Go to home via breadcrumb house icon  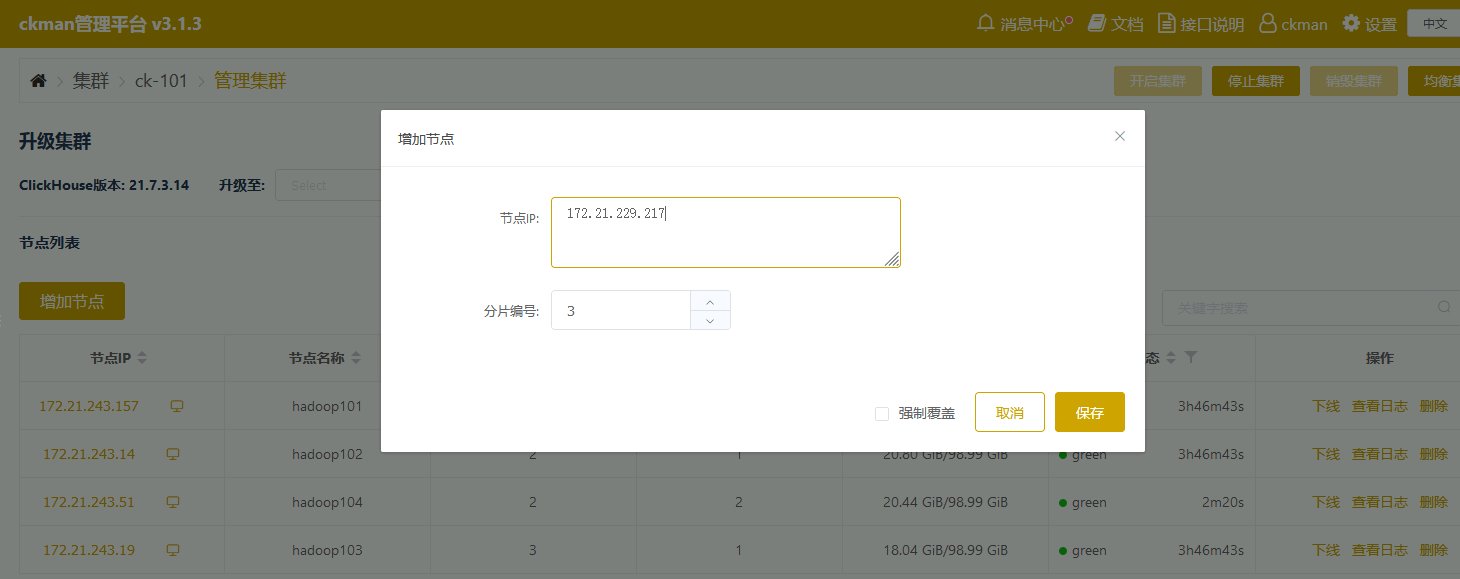pos(38,81)
